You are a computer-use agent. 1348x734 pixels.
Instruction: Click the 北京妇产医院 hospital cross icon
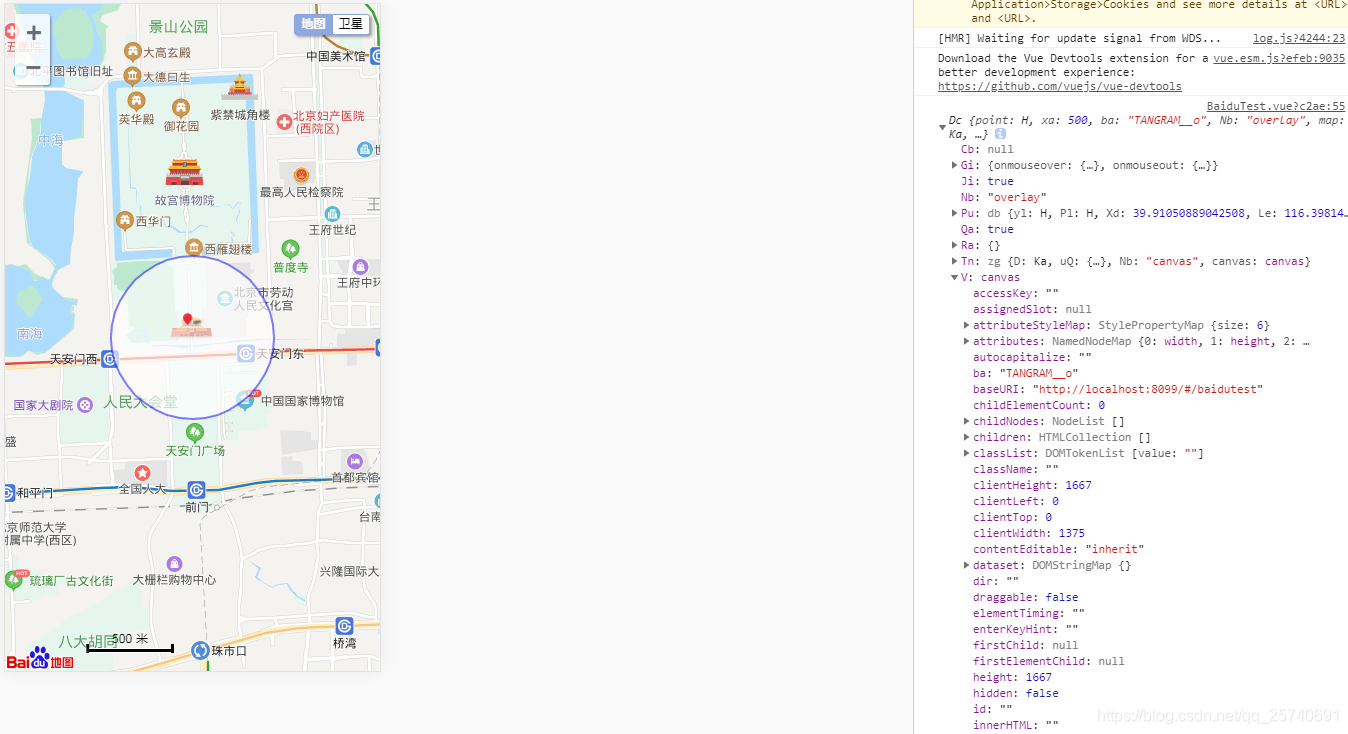[x=284, y=122]
